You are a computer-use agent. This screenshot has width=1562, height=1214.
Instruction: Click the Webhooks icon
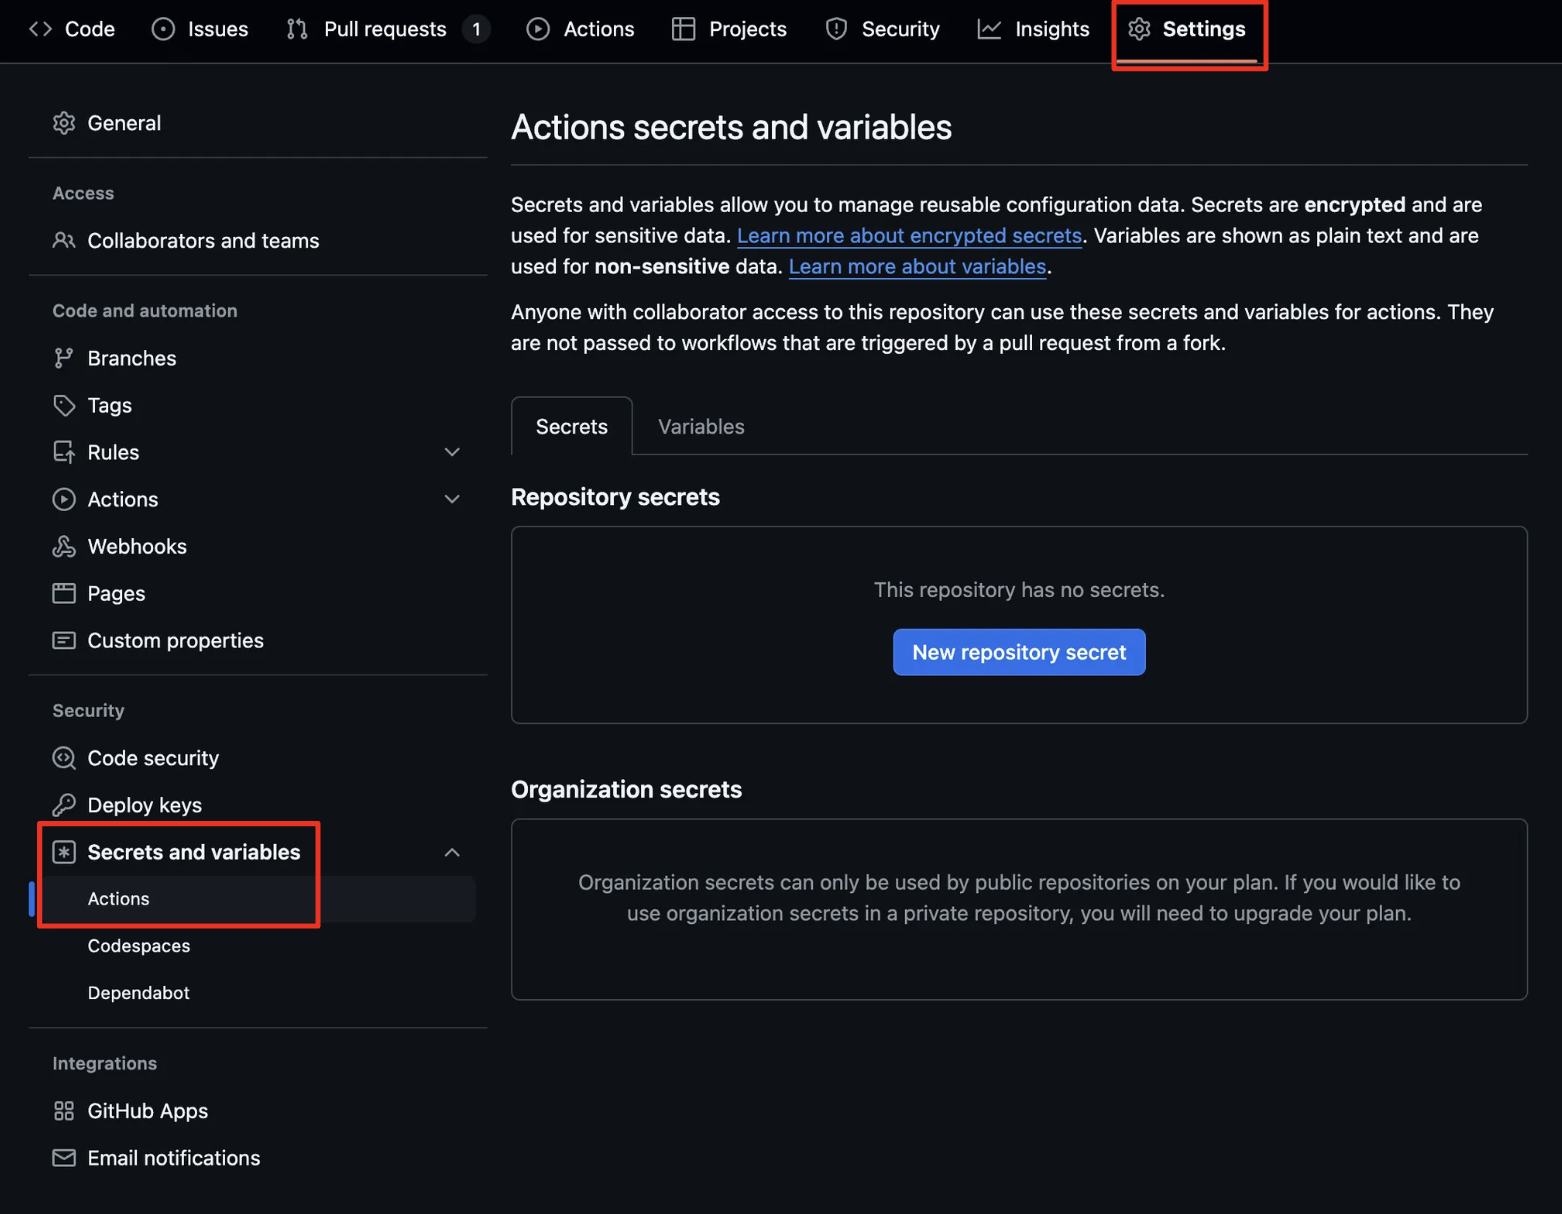pyautogui.click(x=64, y=546)
